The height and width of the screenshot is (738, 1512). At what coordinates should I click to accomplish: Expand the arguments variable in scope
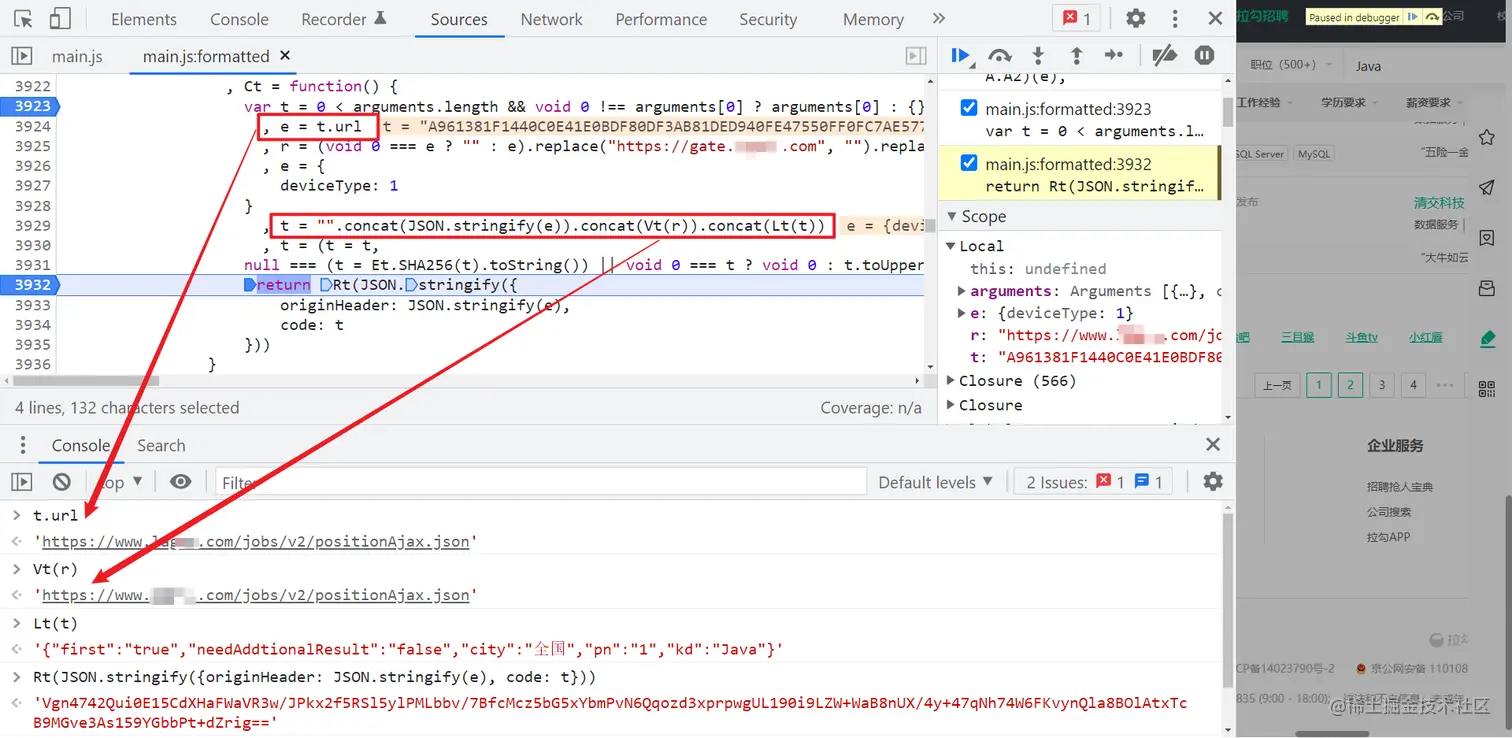(961, 291)
